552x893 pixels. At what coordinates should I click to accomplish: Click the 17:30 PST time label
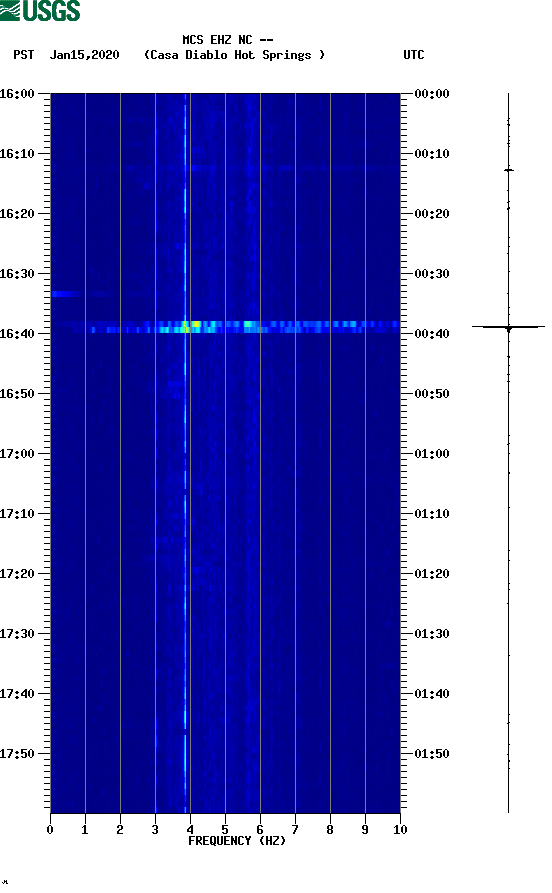tap(17, 633)
